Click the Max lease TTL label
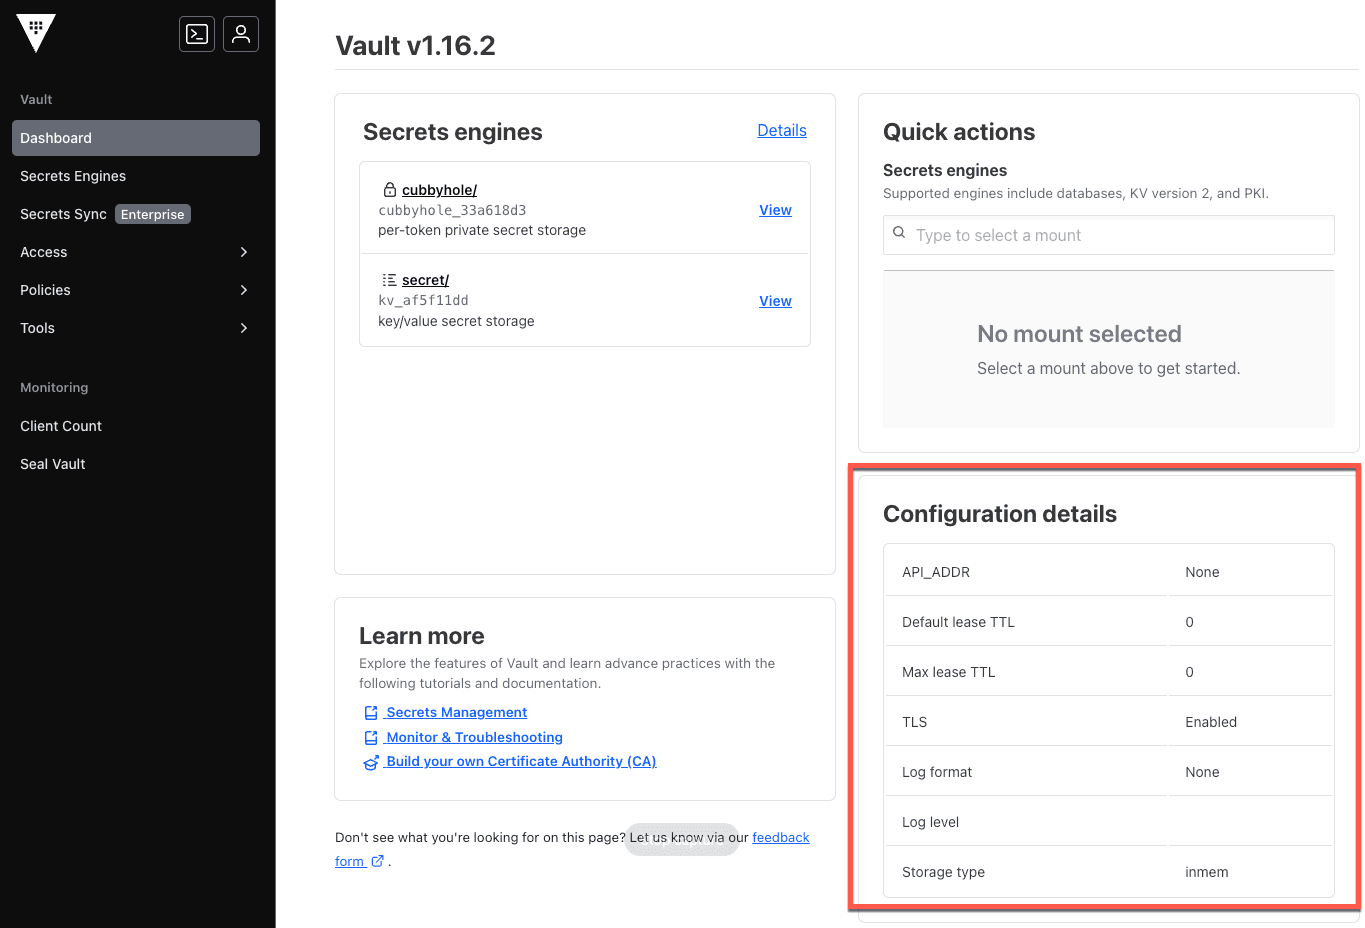The image size is (1365, 928). tap(949, 672)
